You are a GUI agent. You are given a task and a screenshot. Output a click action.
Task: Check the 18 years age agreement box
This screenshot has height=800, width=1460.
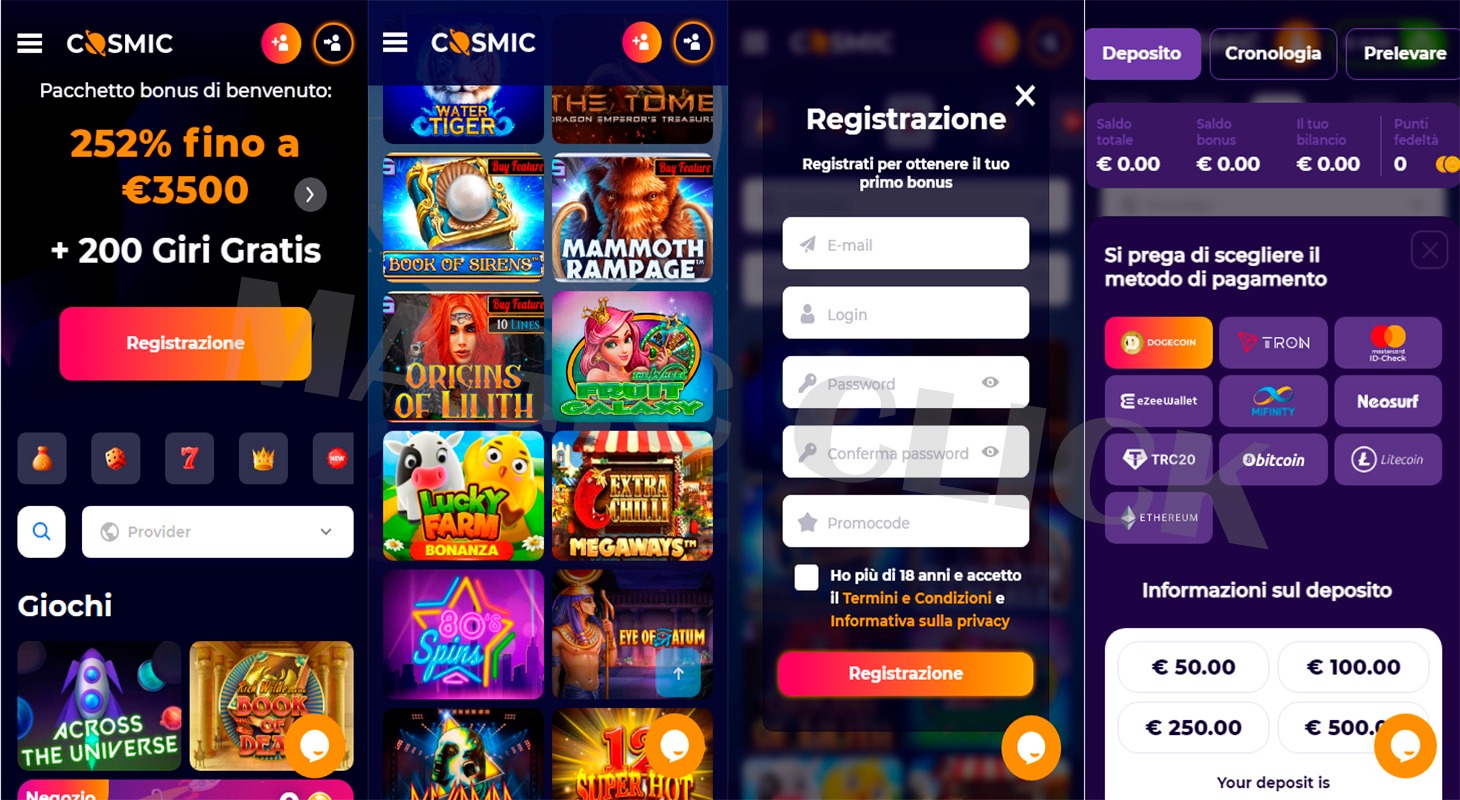[x=806, y=577]
